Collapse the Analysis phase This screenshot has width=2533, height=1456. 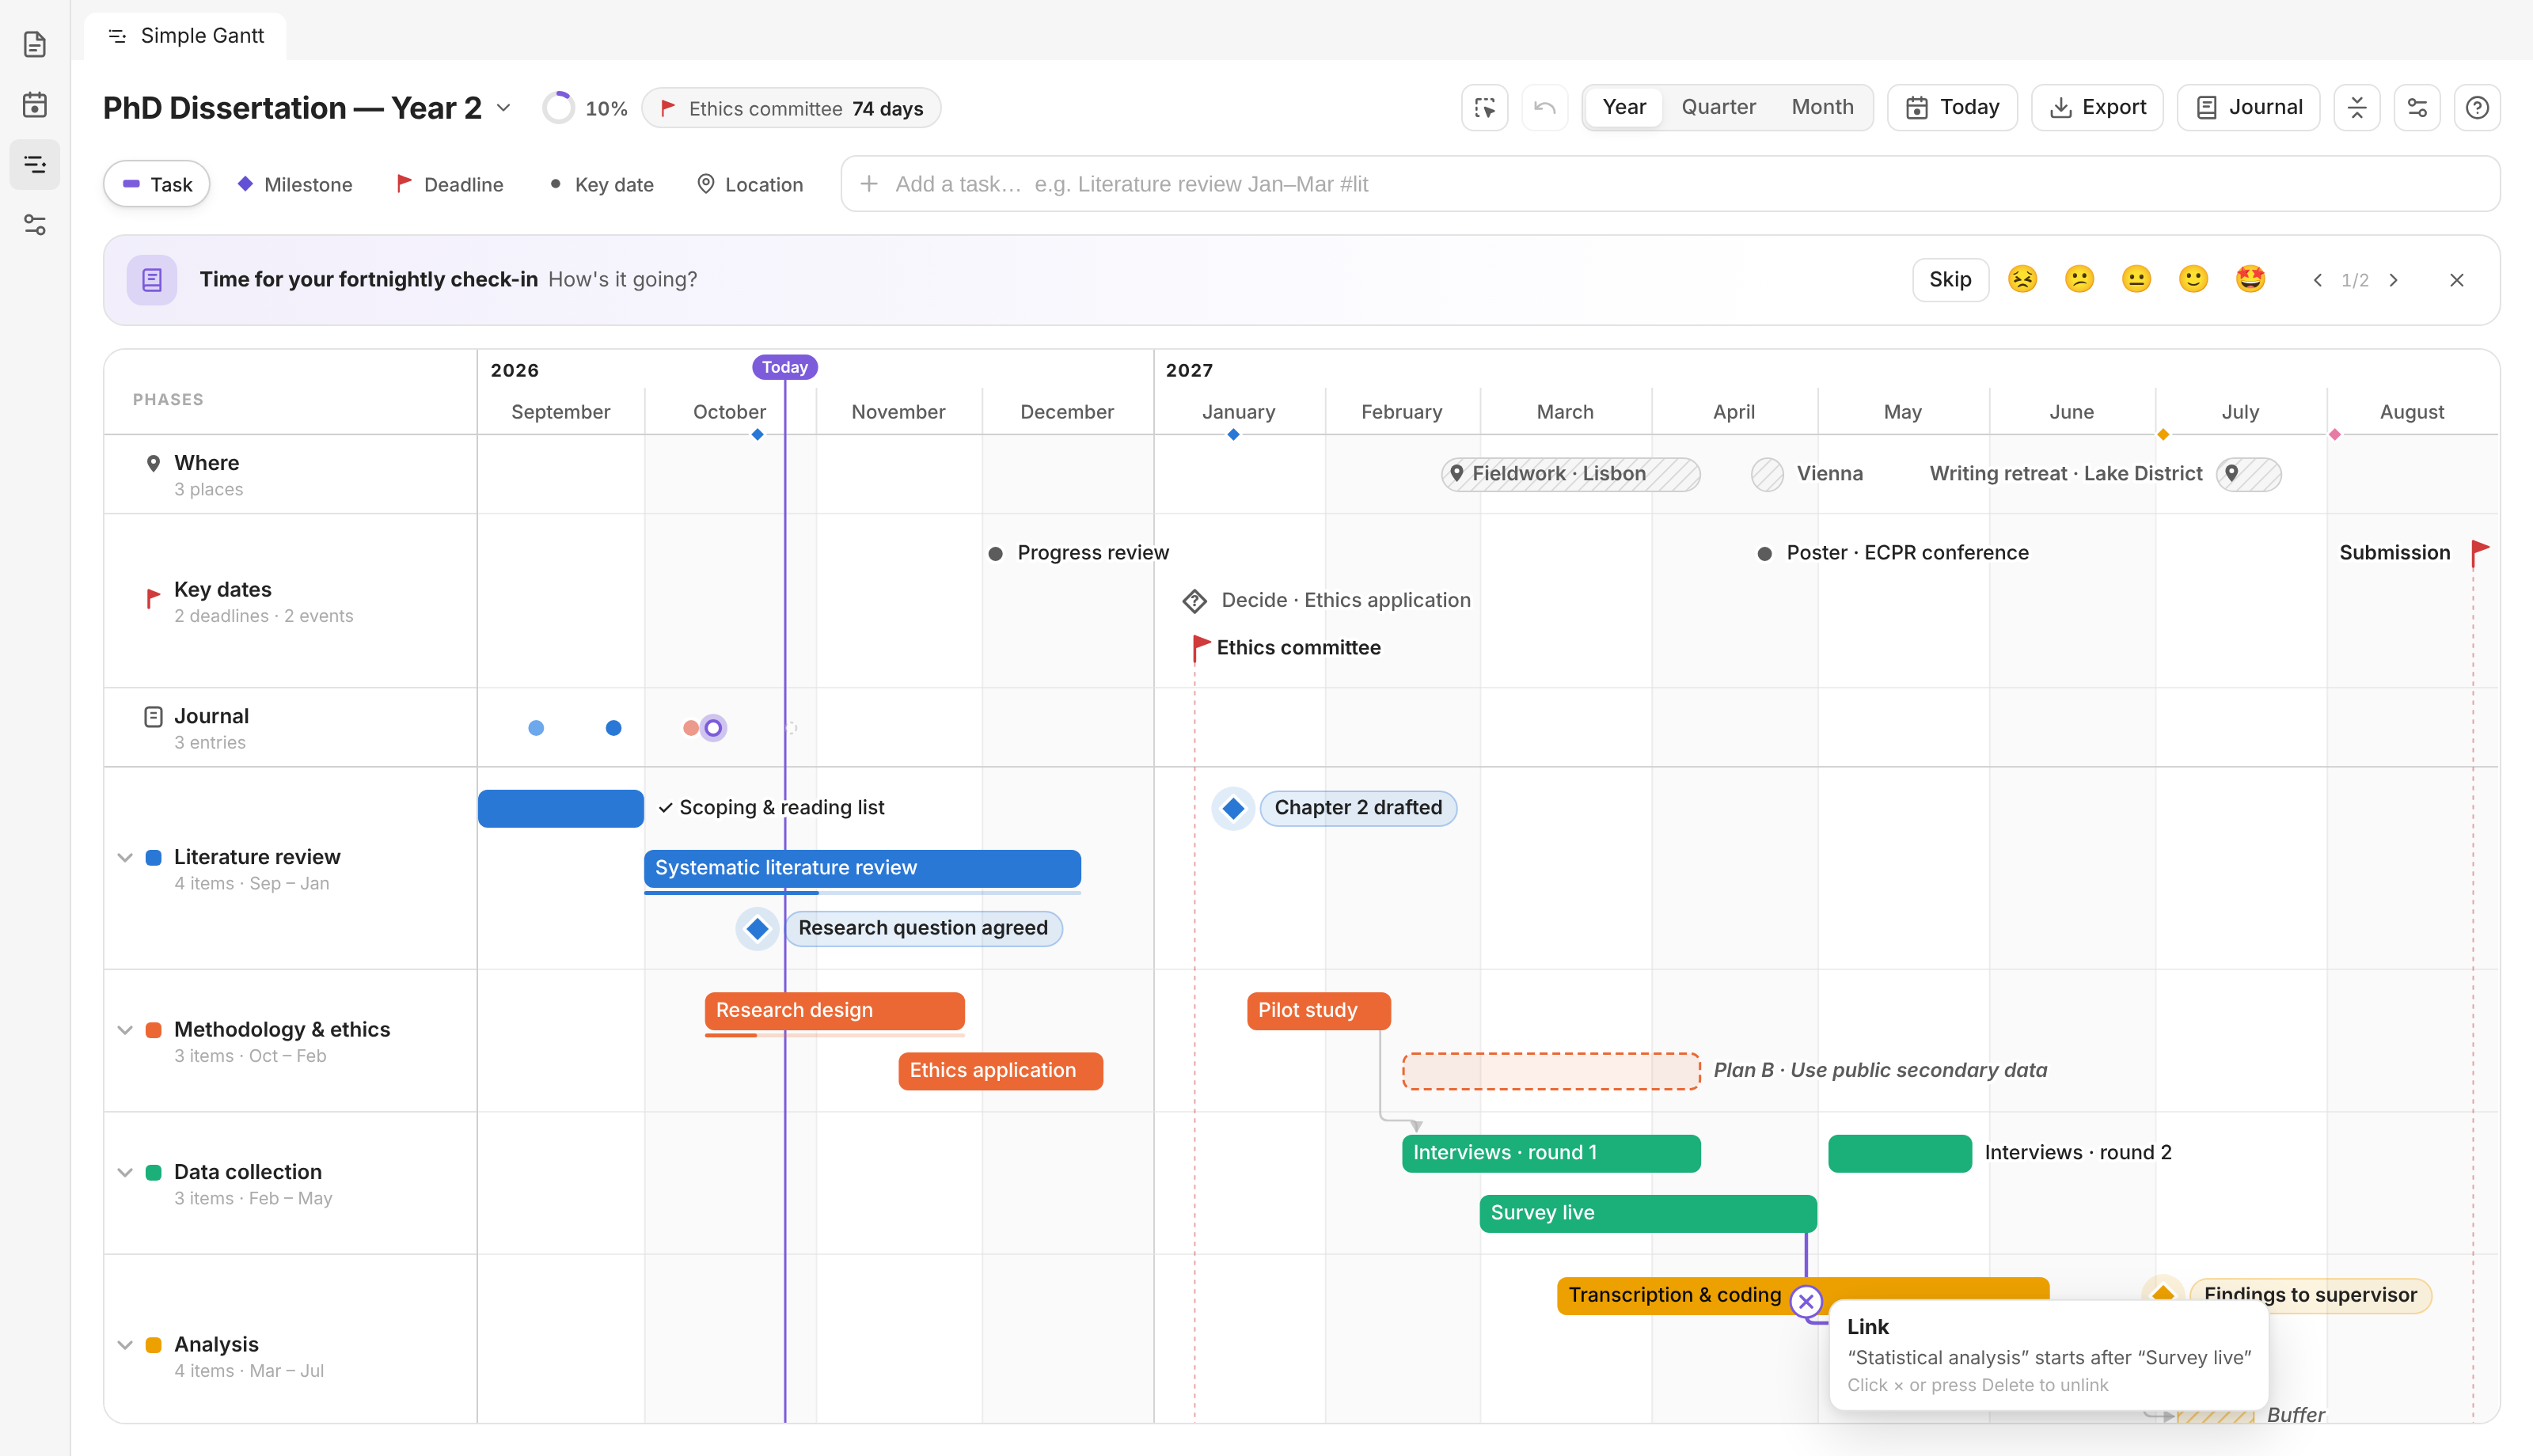[x=125, y=1344]
